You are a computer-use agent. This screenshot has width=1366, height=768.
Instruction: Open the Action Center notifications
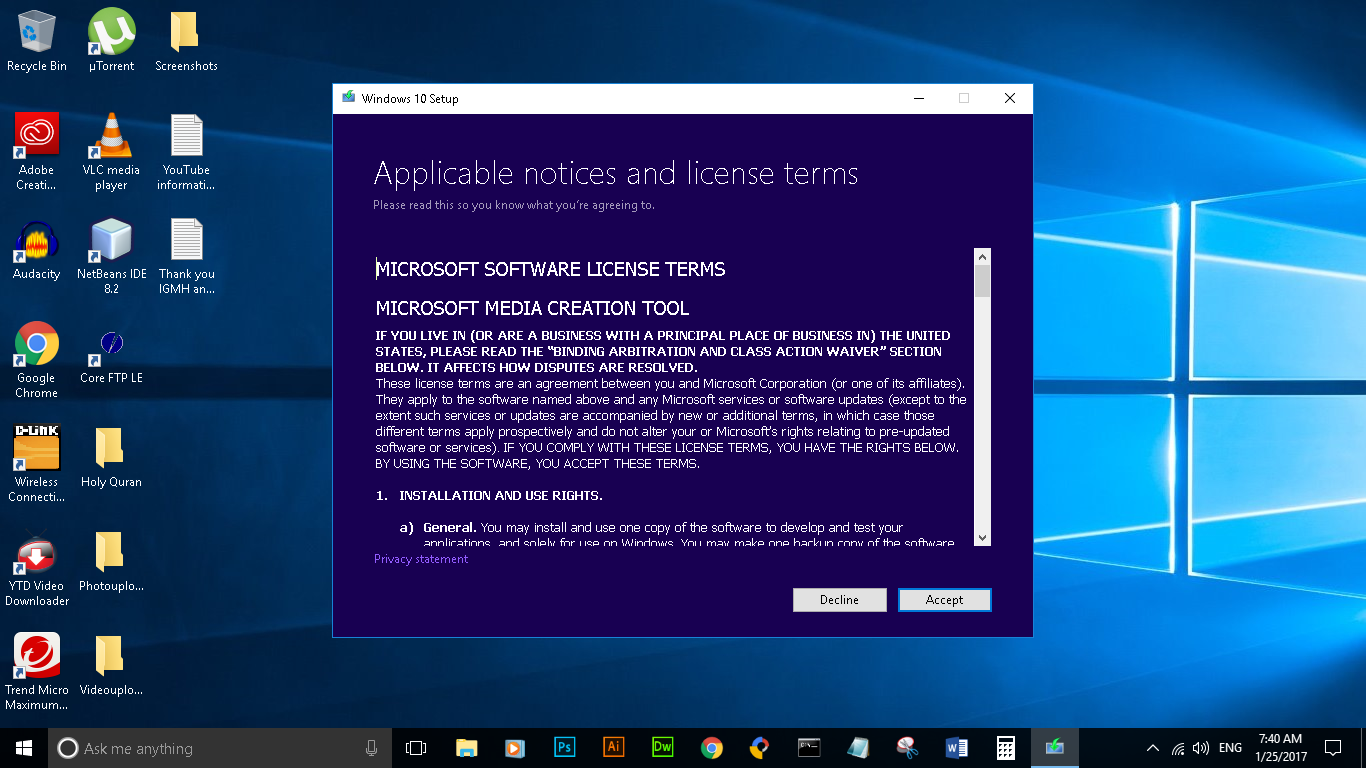click(x=1334, y=747)
